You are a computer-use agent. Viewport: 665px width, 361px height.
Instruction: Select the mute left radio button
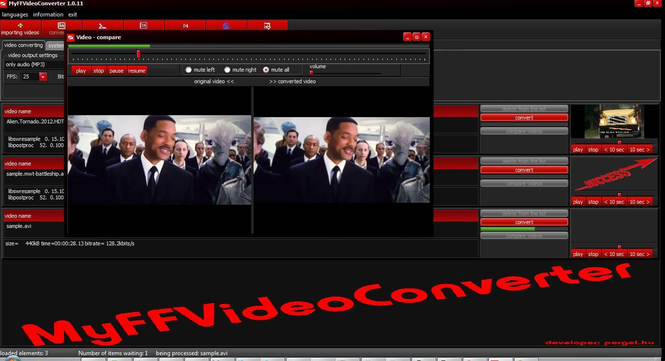tap(188, 70)
